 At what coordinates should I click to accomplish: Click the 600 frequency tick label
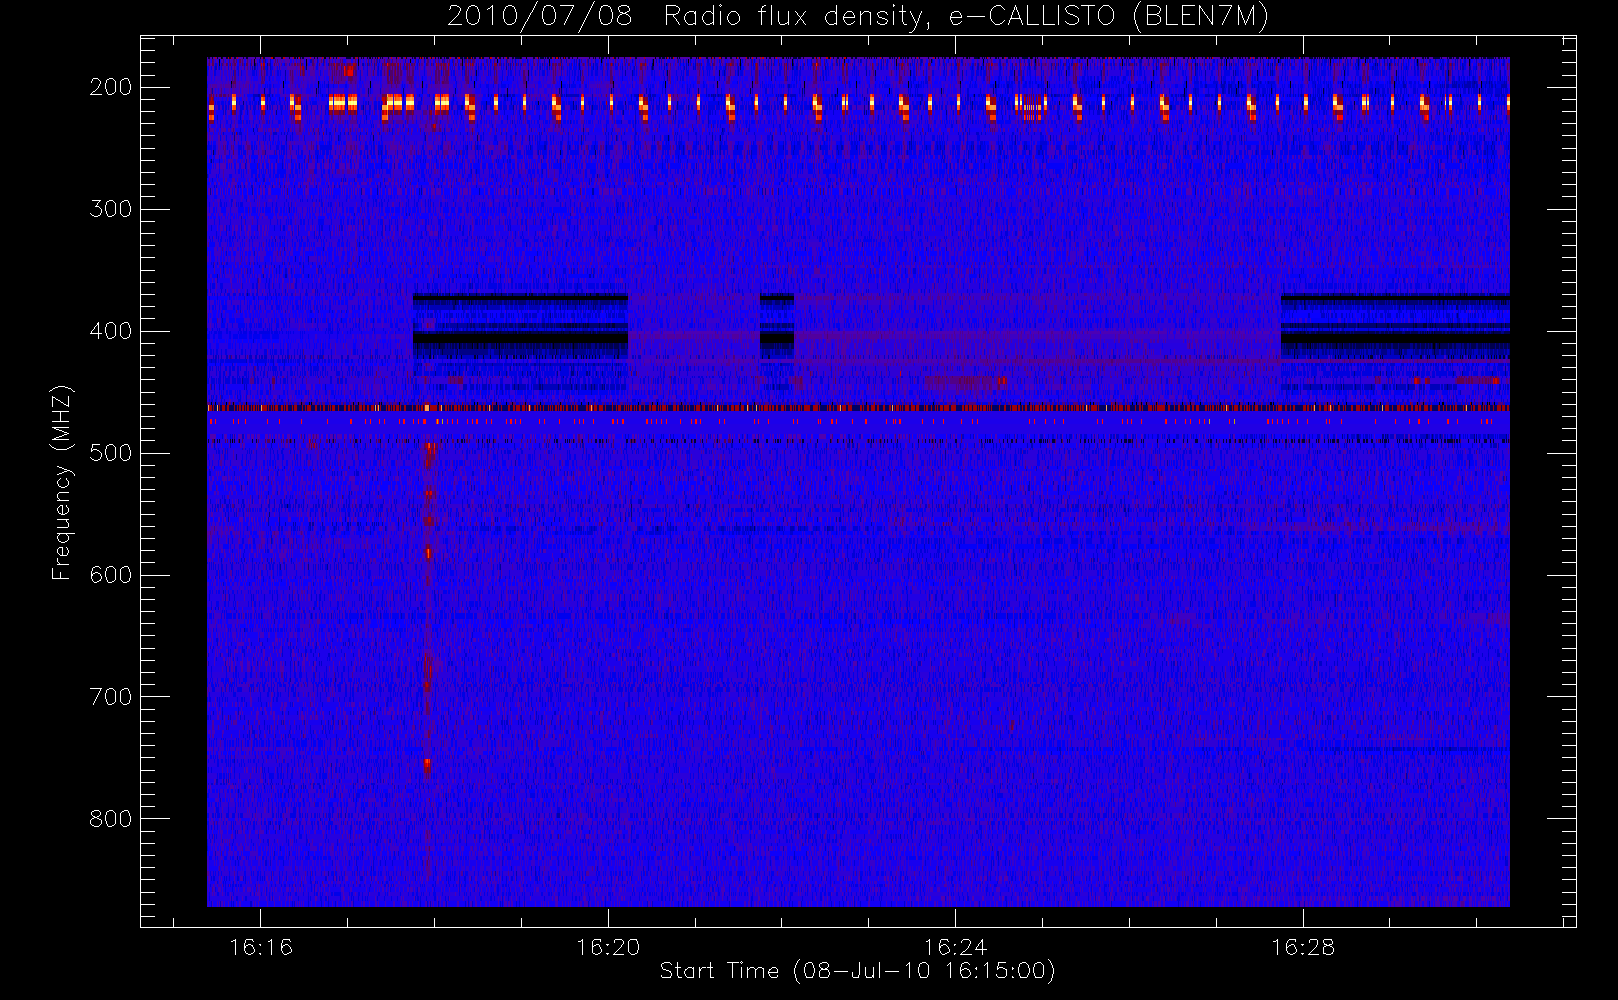coord(111,575)
